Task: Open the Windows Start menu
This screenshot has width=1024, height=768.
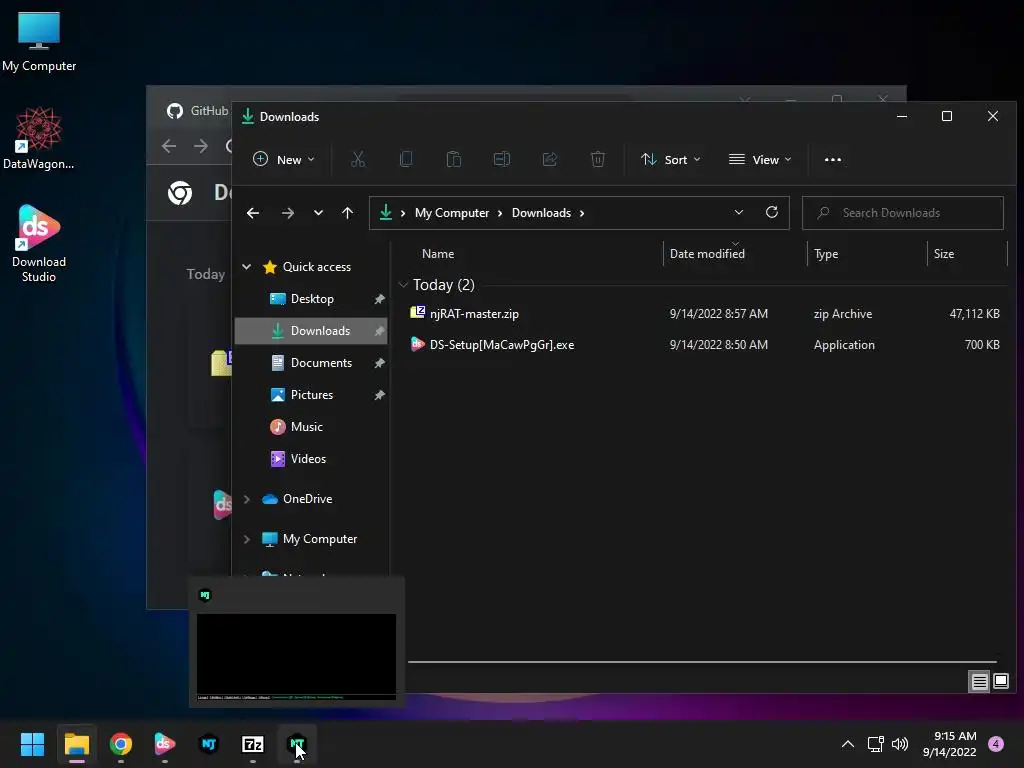Action: point(32,744)
